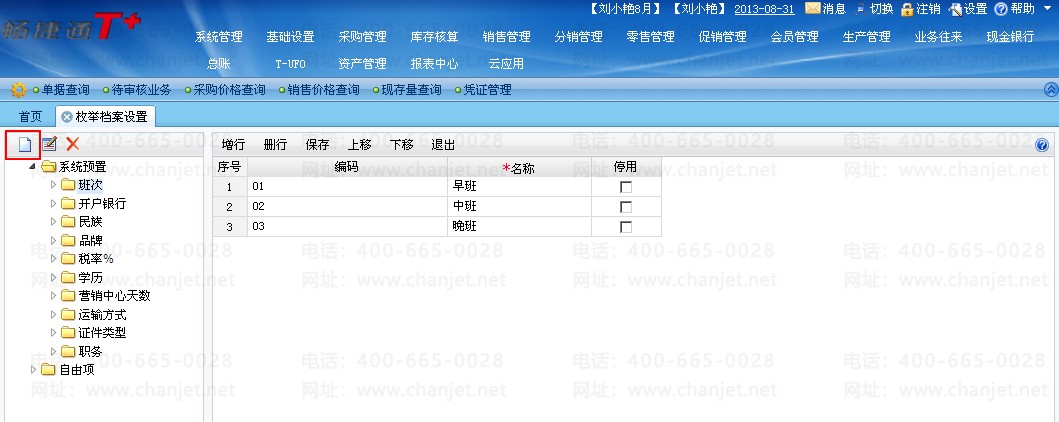Toggle 停用 checkbox for 早班 row
This screenshot has width=1059, height=422.
626,187
